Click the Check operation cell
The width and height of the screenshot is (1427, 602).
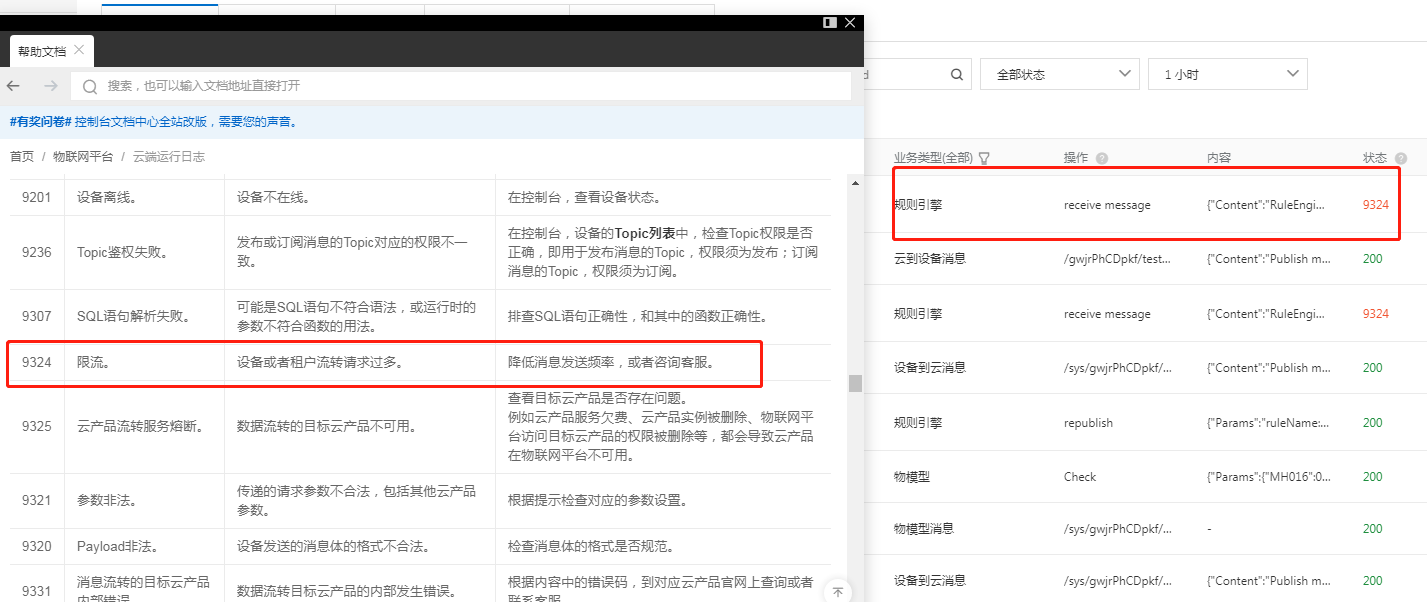pyautogui.click(x=1080, y=477)
